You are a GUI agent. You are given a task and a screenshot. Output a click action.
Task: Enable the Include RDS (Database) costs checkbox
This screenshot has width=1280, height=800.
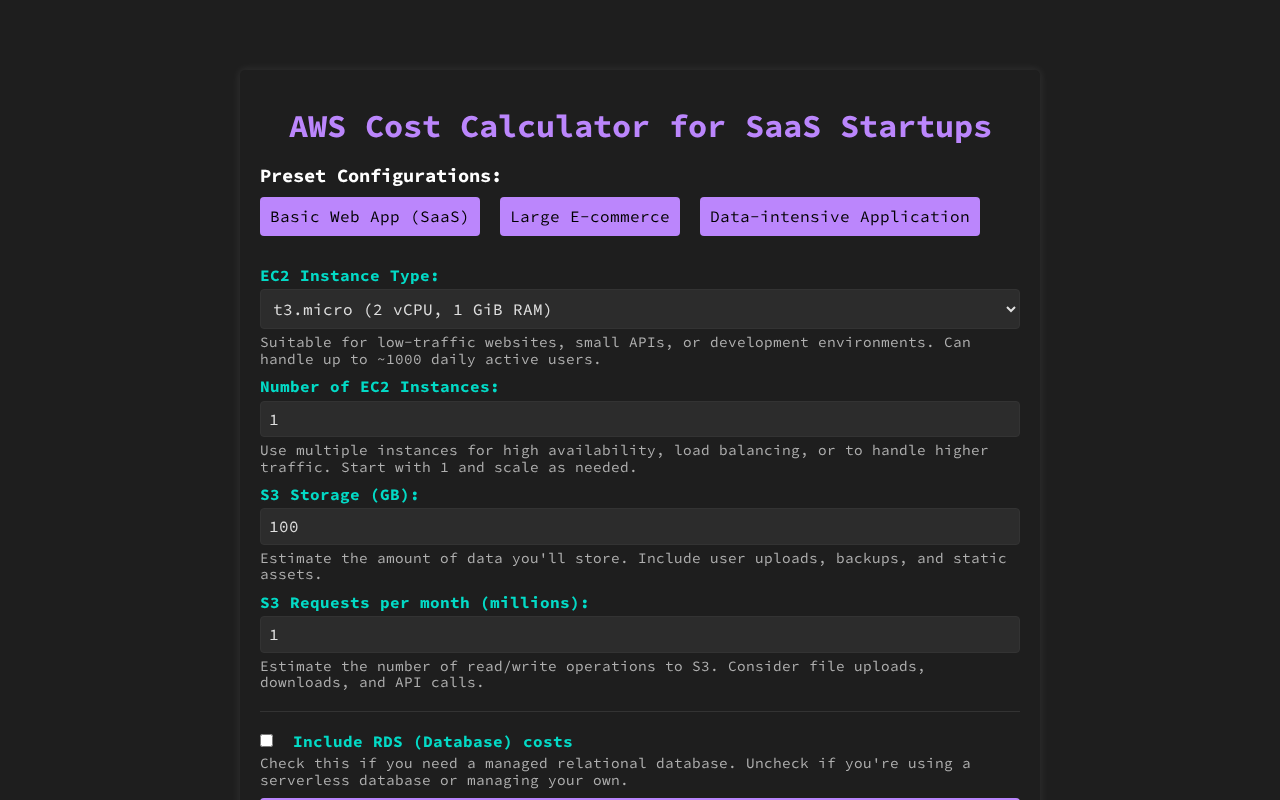tap(266, 741)
